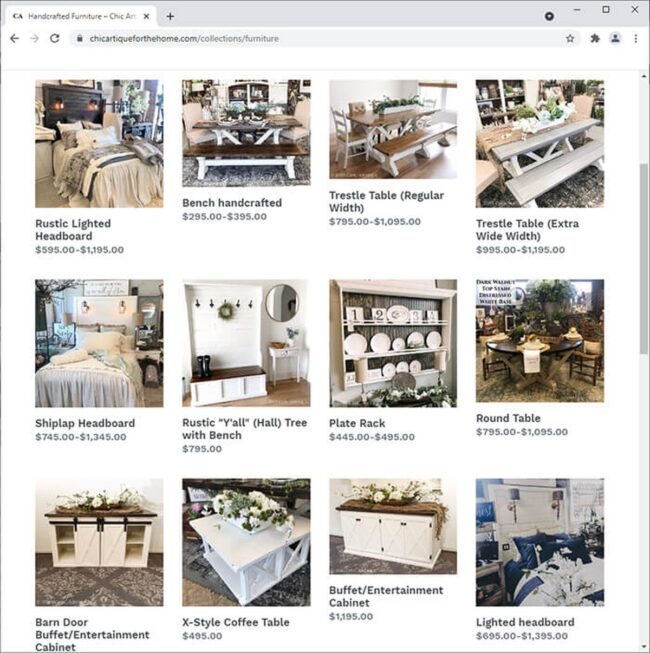Click the price $695.00-$1,395.00

[522, 636]
